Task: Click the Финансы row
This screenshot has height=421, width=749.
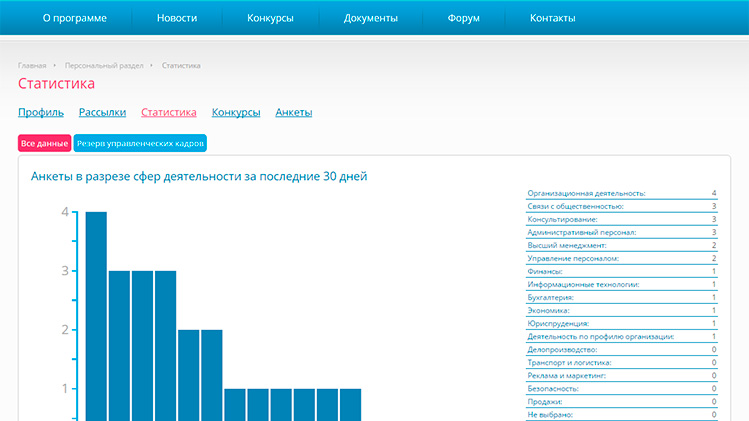Action: pyautogui.click(x=621, y=271)
